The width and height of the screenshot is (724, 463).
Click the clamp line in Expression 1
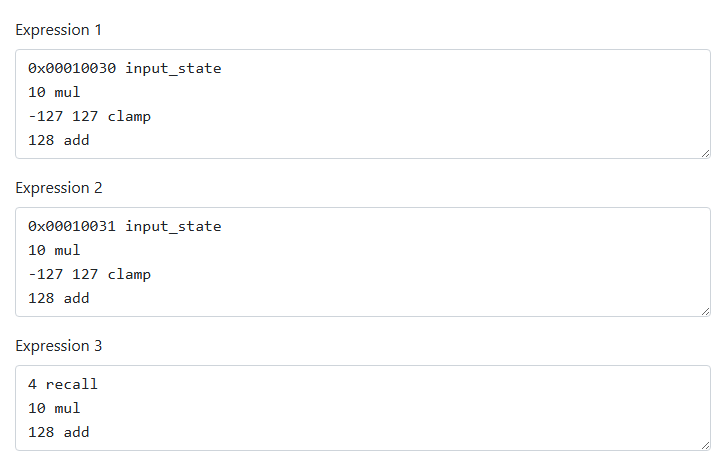pos(90,117)
